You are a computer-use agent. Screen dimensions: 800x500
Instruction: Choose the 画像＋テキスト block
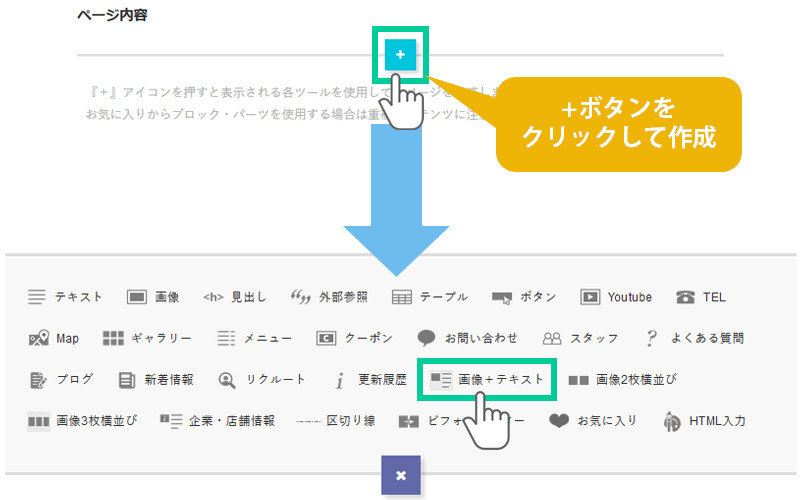[487, 380]
